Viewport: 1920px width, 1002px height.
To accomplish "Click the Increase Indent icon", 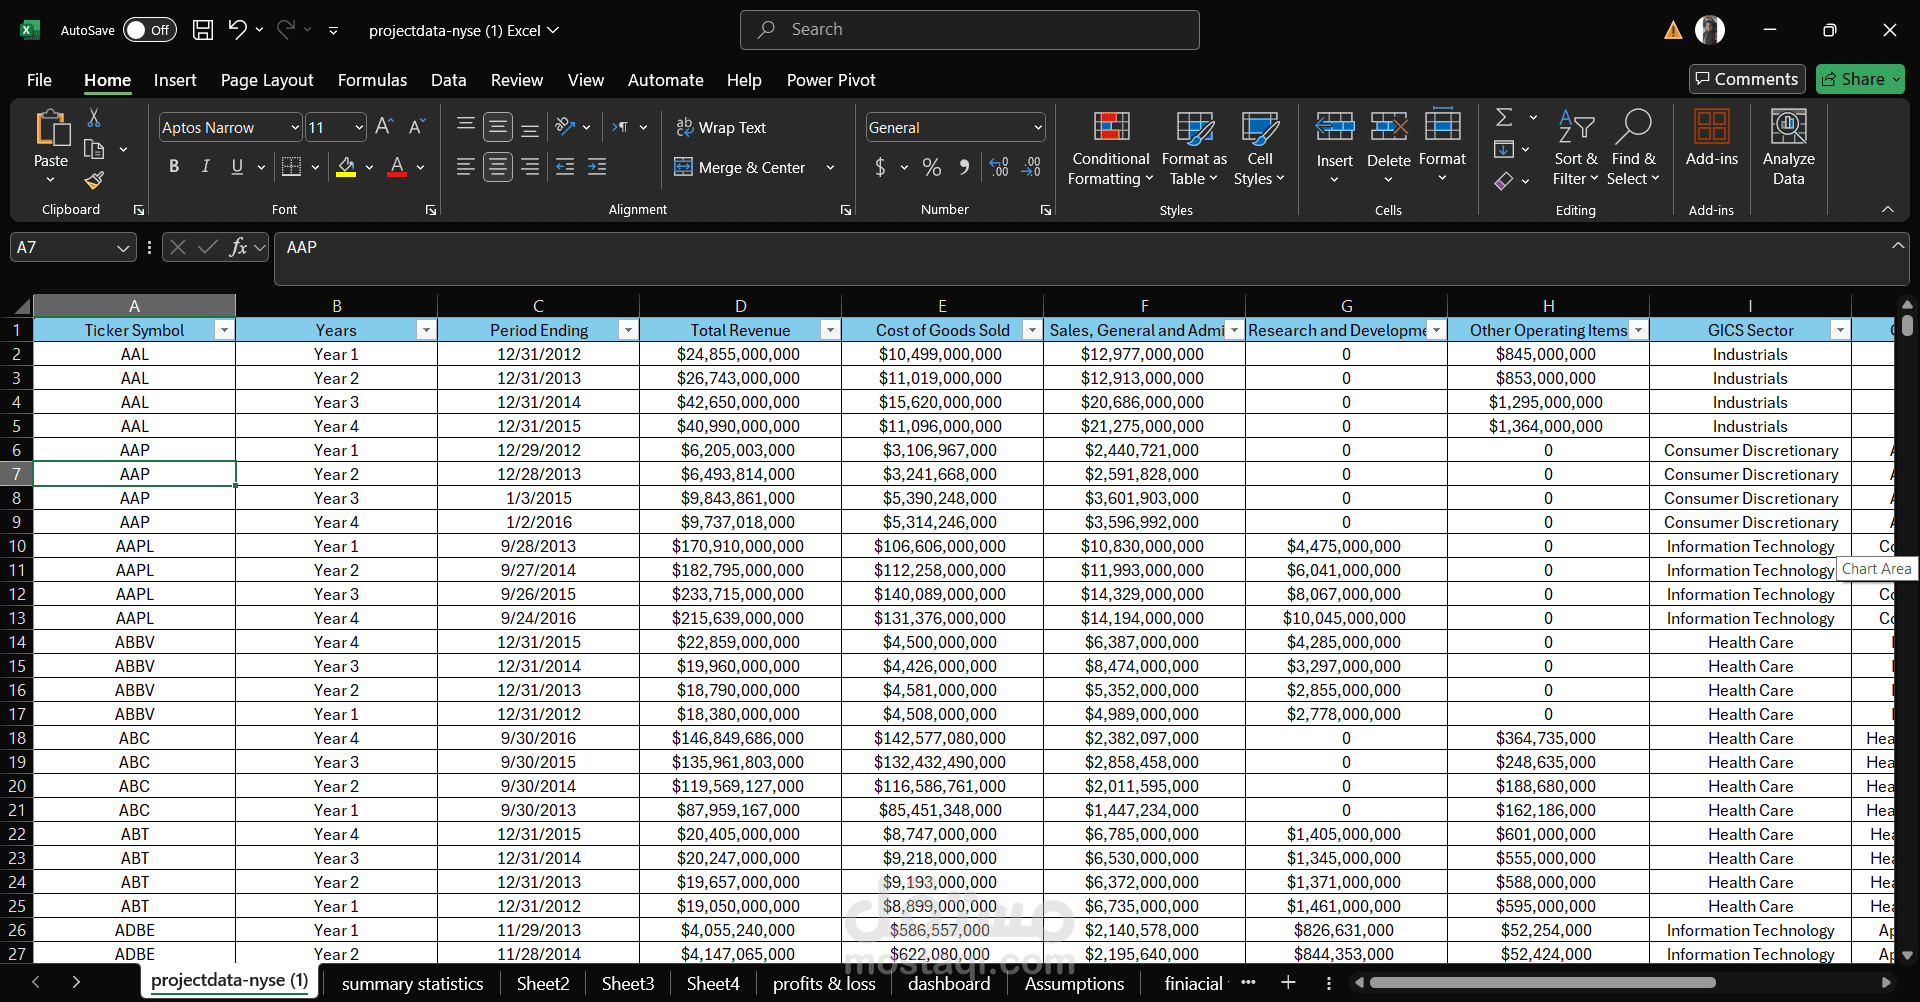I will 597,167.
